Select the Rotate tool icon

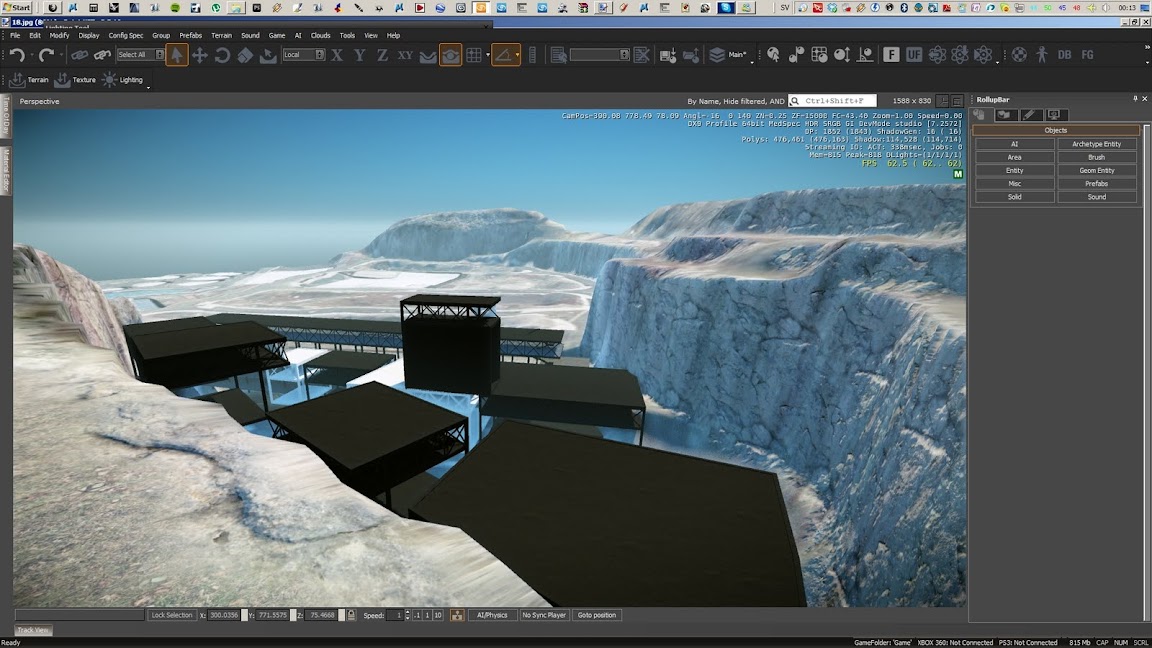[x=222, y=55]
